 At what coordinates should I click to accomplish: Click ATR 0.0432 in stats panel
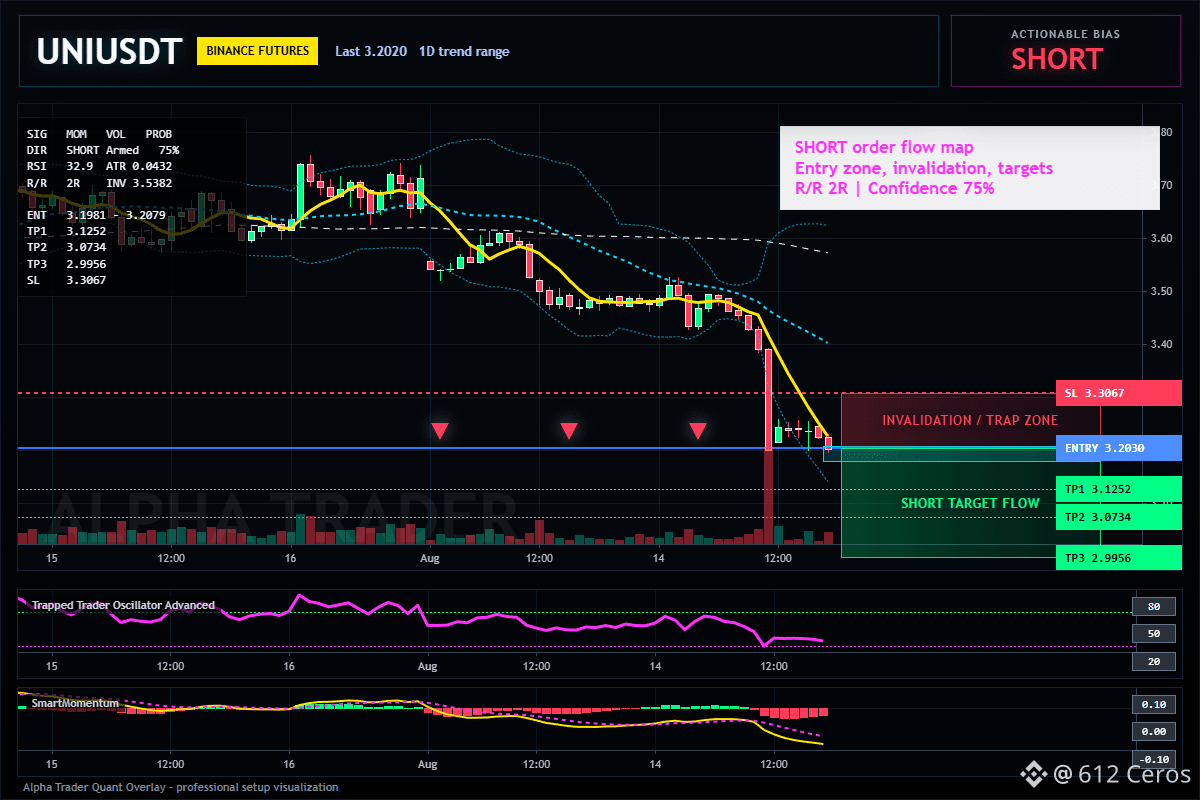(139, 165)
